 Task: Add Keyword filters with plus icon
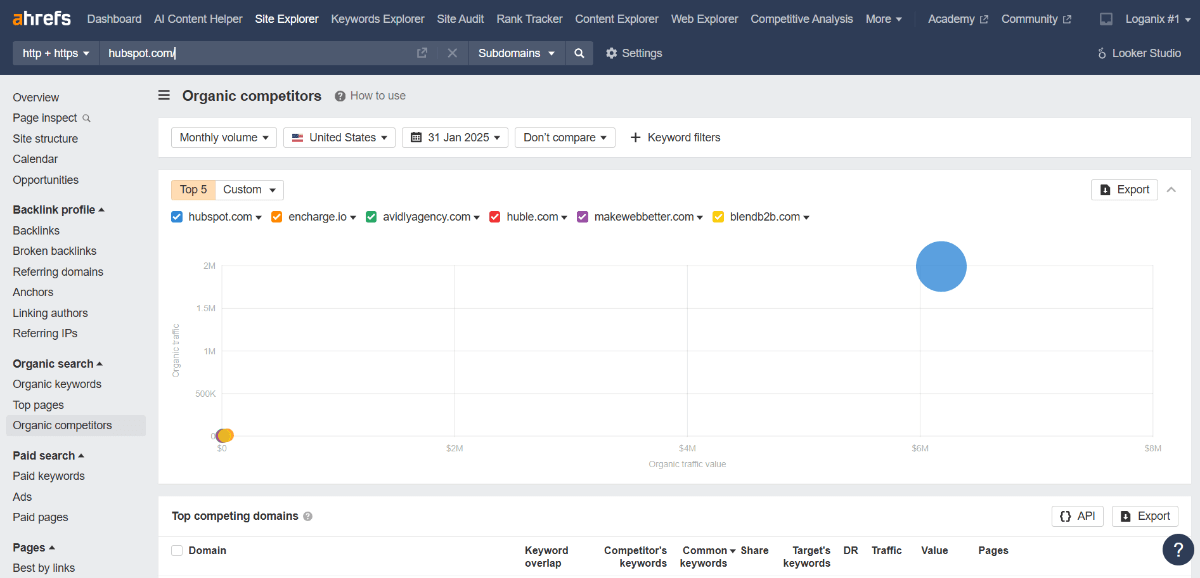pos(675,137)
